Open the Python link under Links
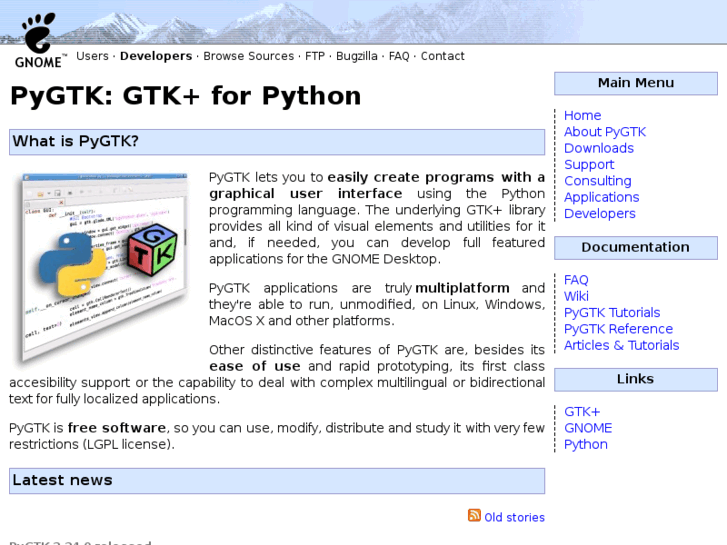 (x=586, y=445)
